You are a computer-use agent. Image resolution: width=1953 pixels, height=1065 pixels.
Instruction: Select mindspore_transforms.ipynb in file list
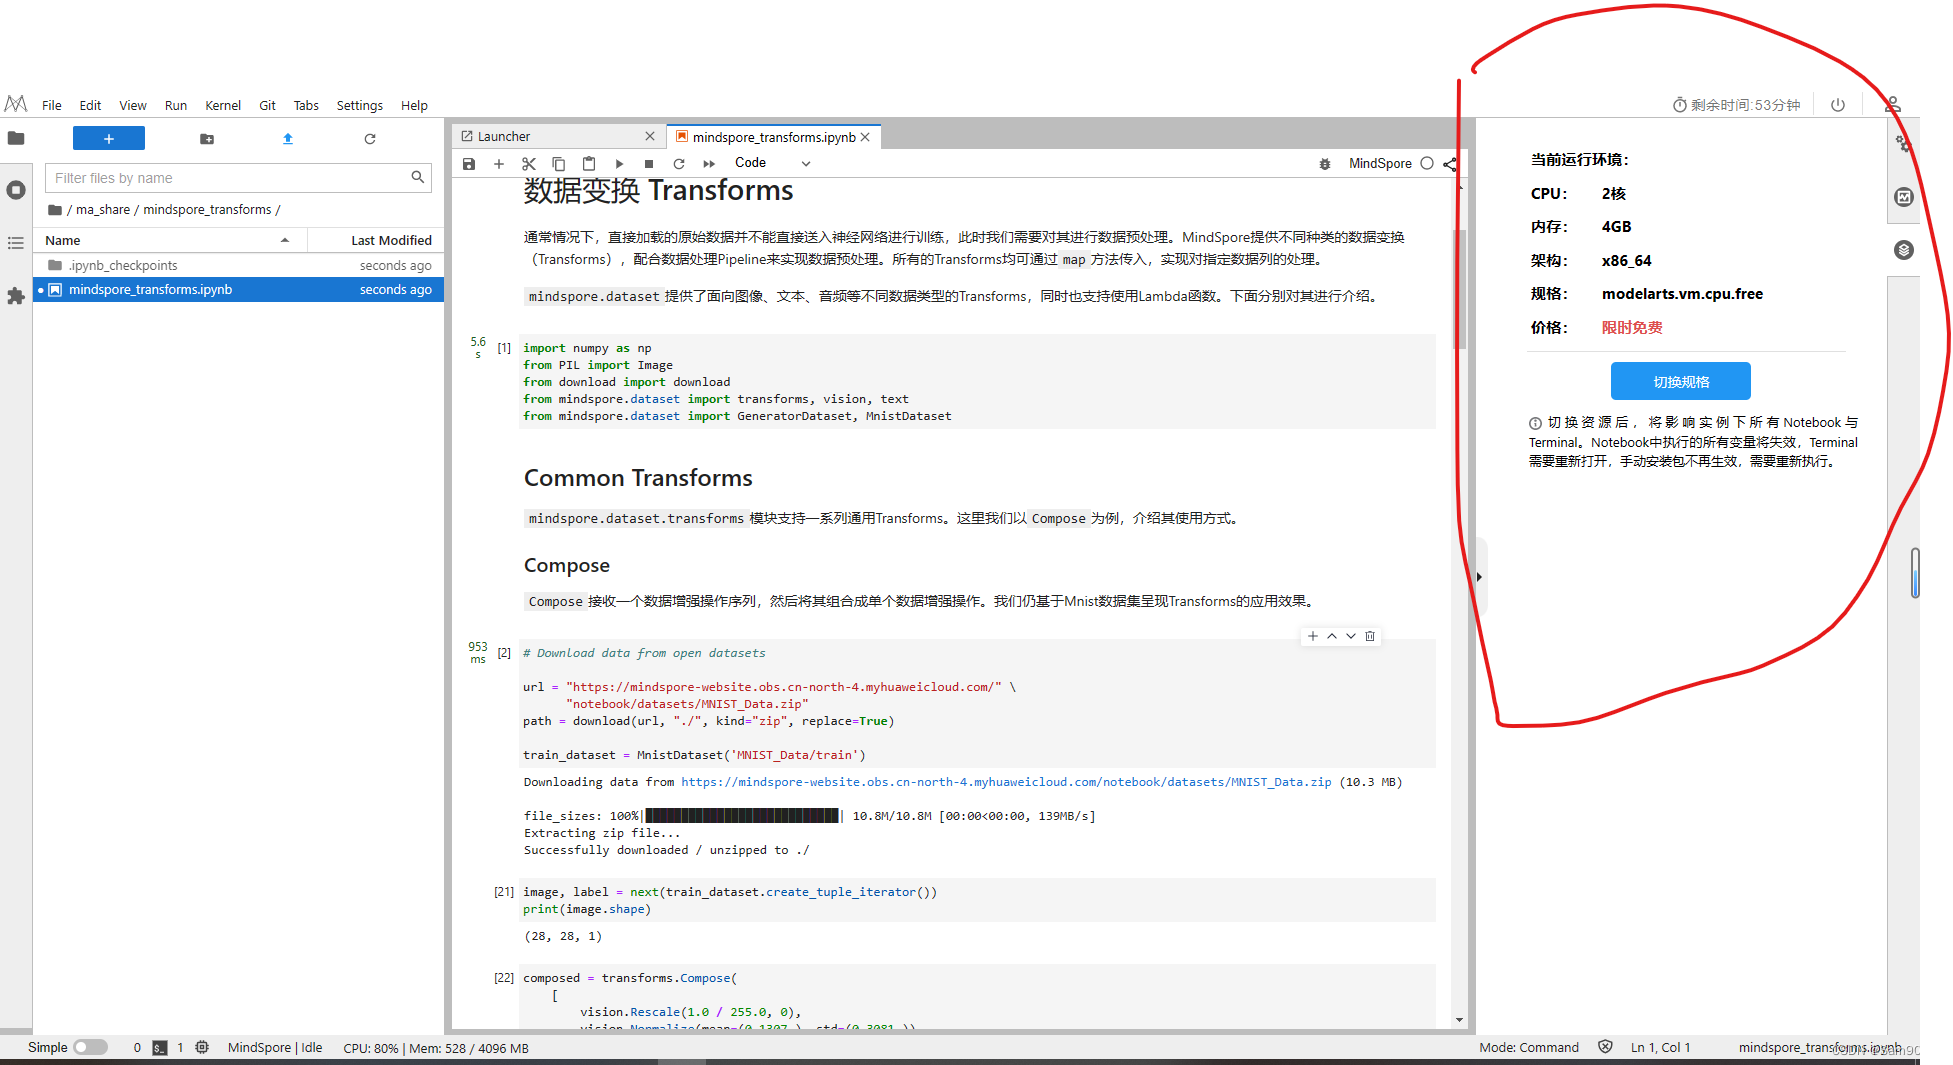(239, 289)
